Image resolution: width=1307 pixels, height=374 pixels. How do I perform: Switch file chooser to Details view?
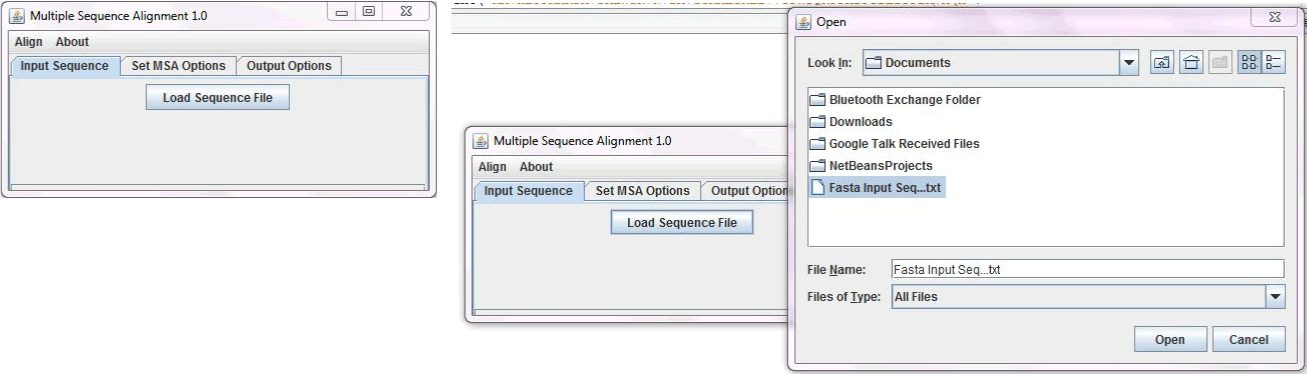point(1274,63)
